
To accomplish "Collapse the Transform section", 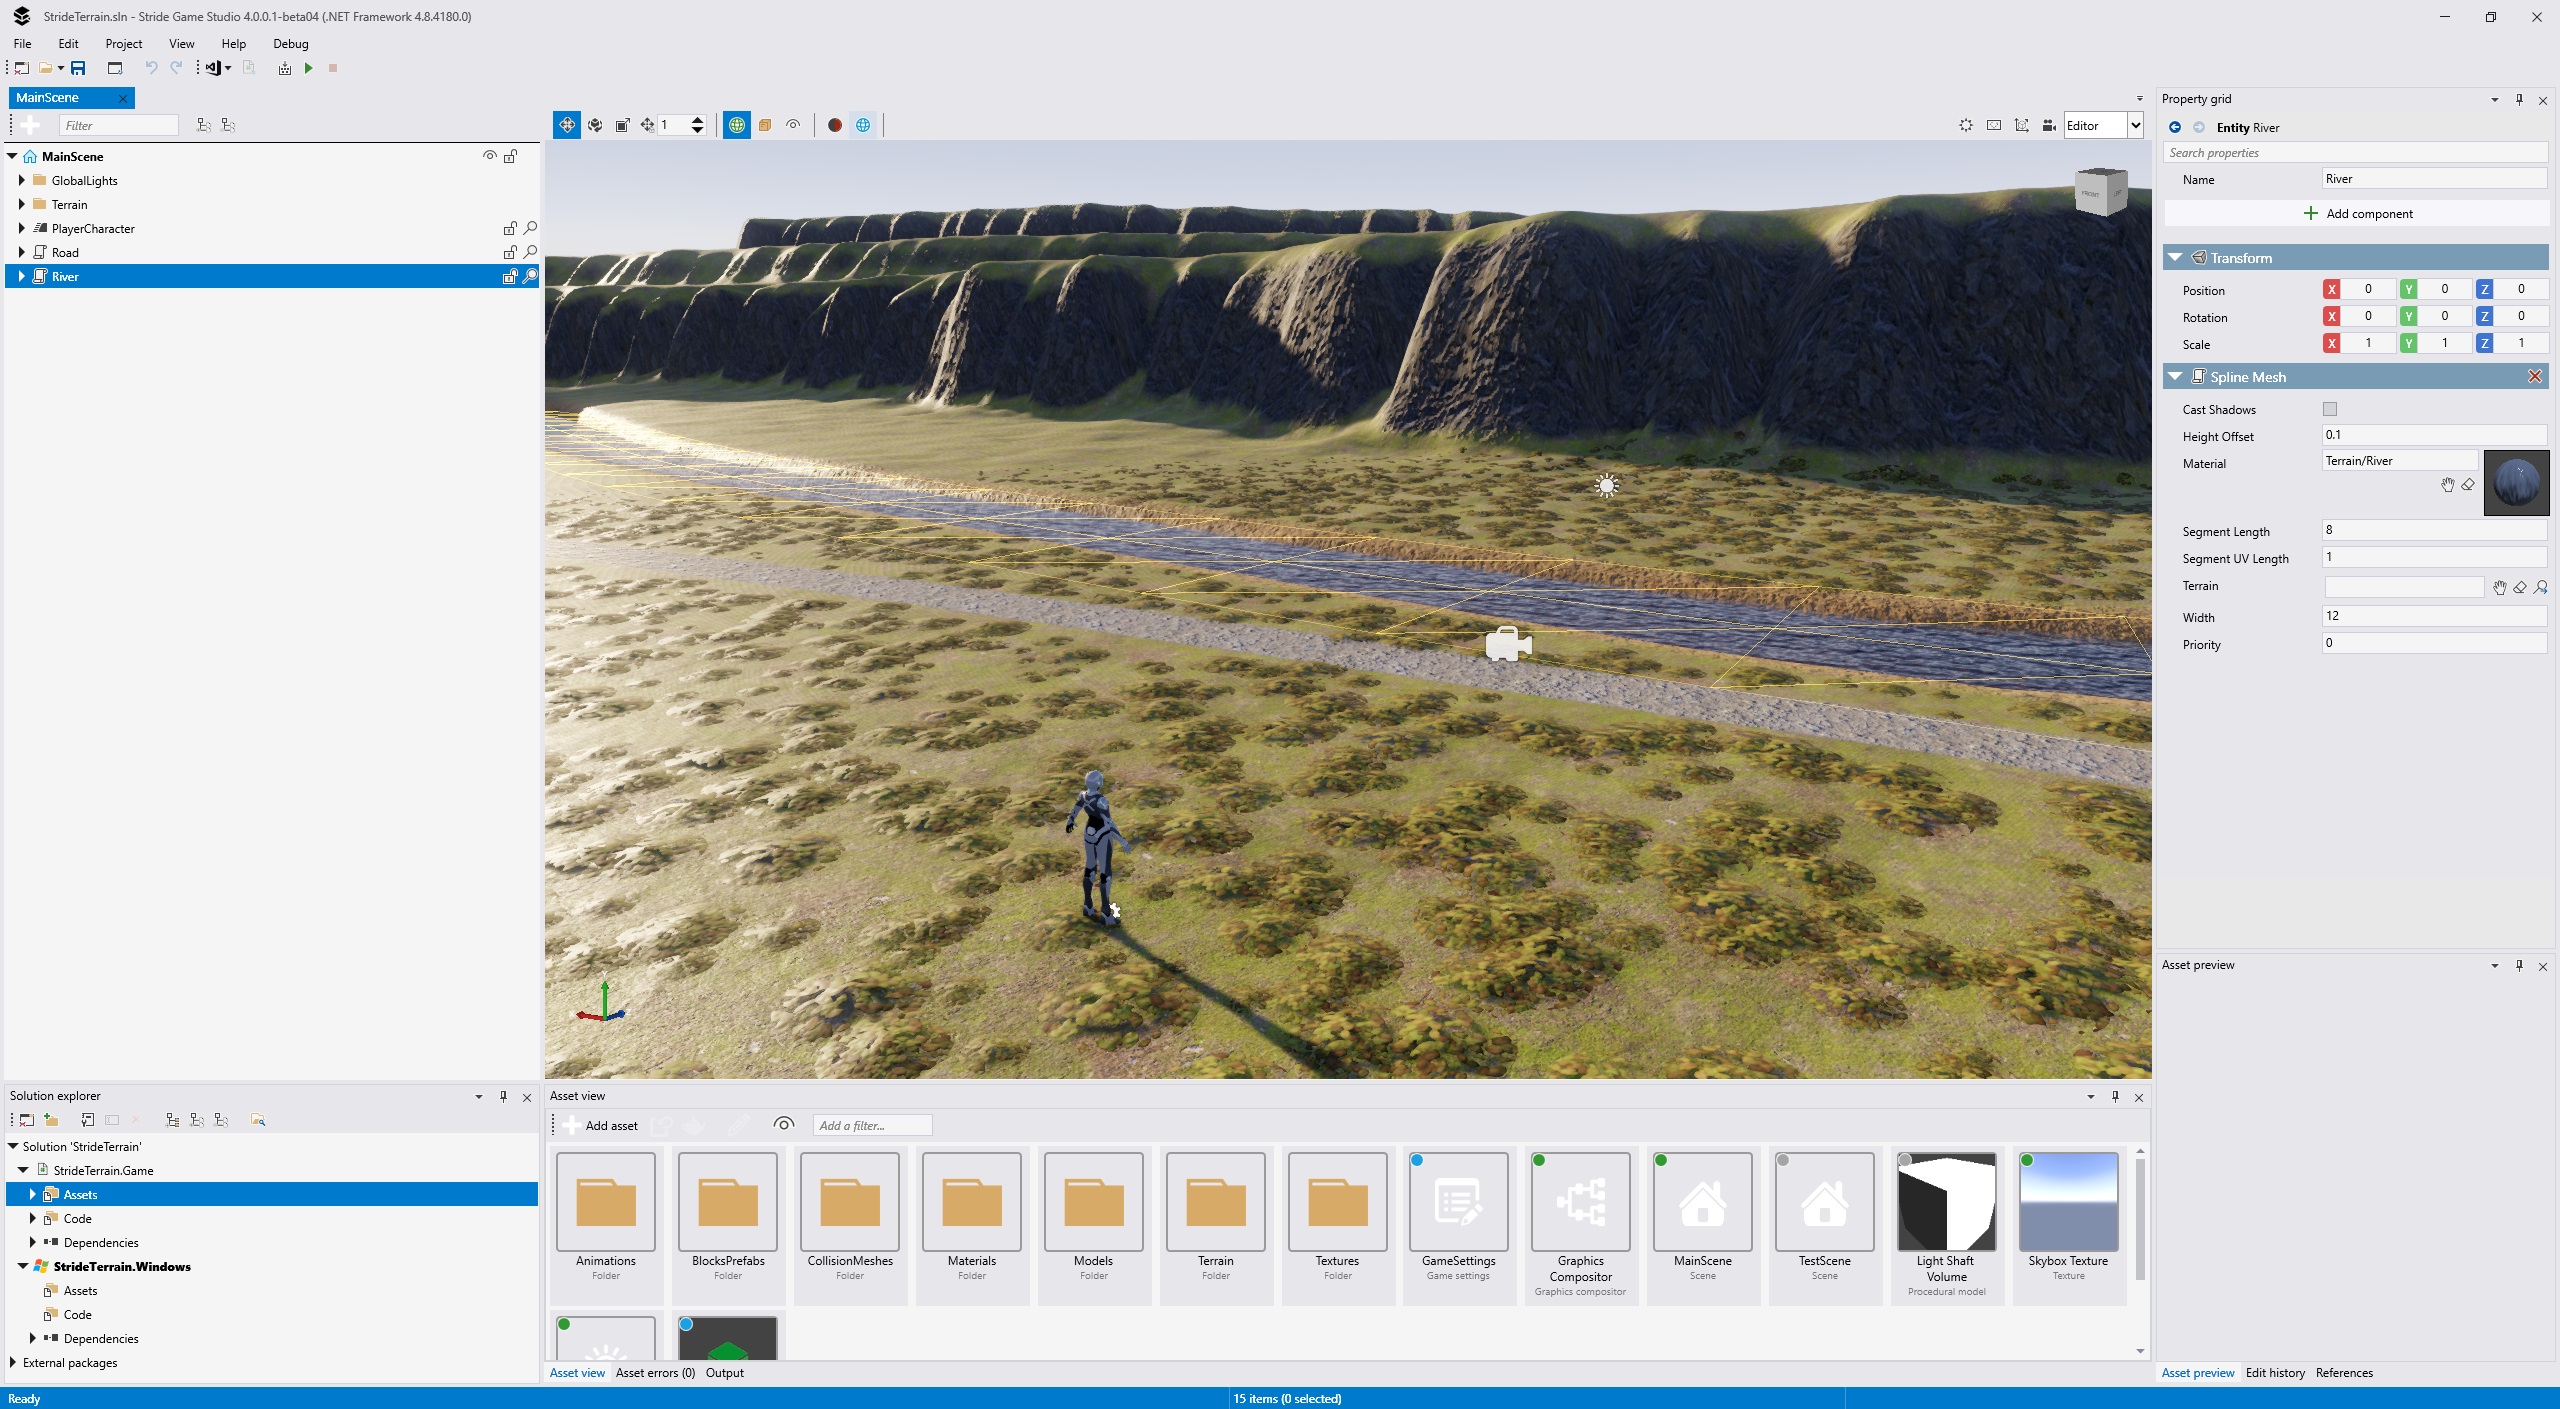I will click(2175, 258).
